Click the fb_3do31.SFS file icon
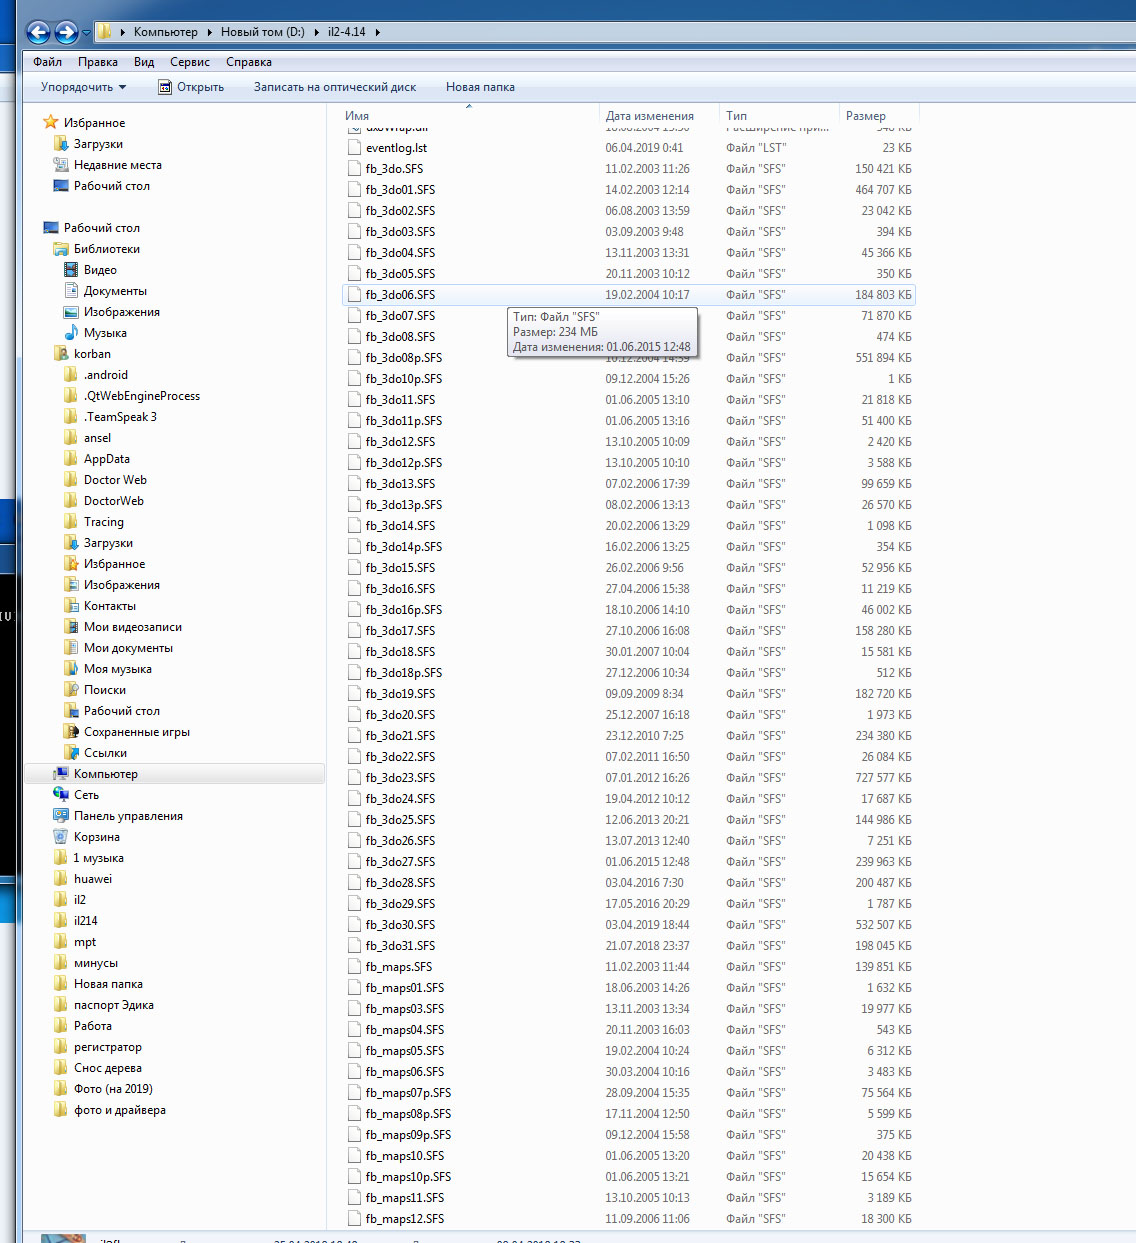1136x1243 pixels. coord(354,946)
